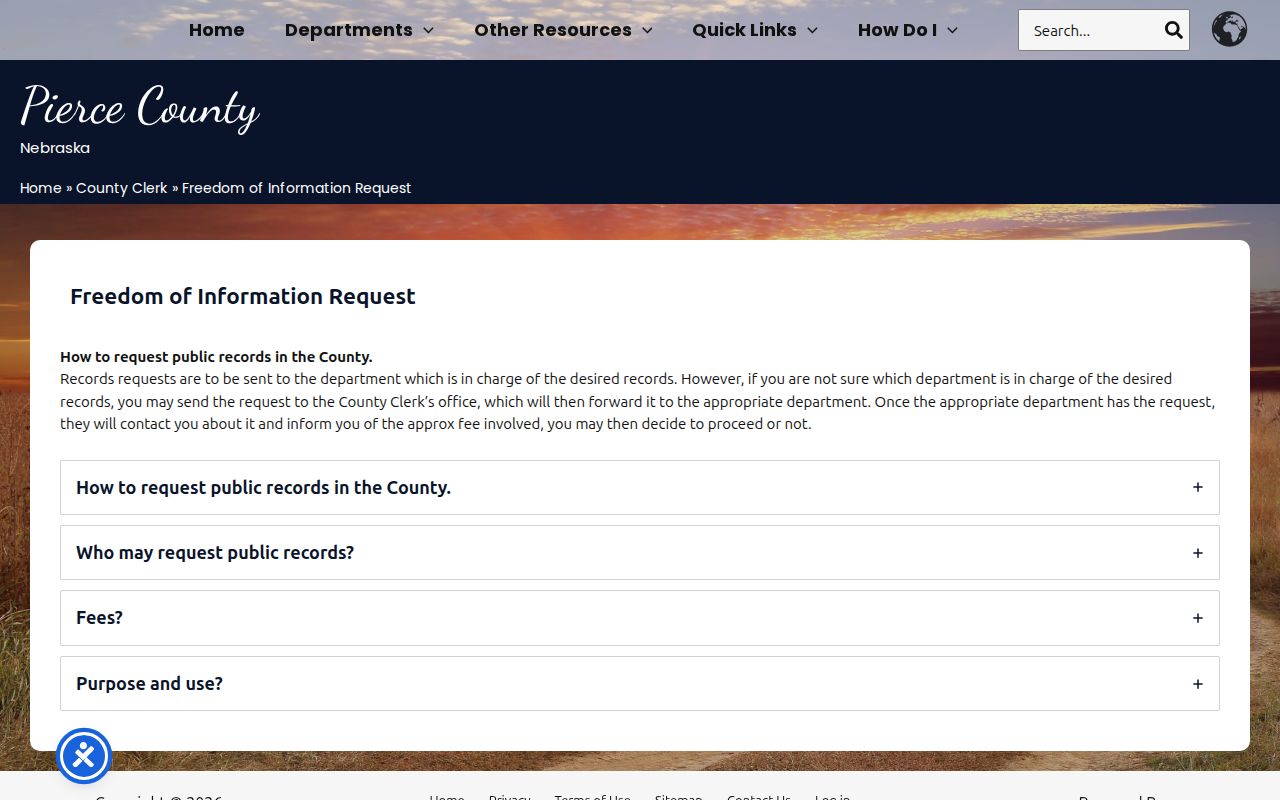Click the Search text field
The width and height of the screenshot is (1280, 800).
click(x=1091, y=30)
